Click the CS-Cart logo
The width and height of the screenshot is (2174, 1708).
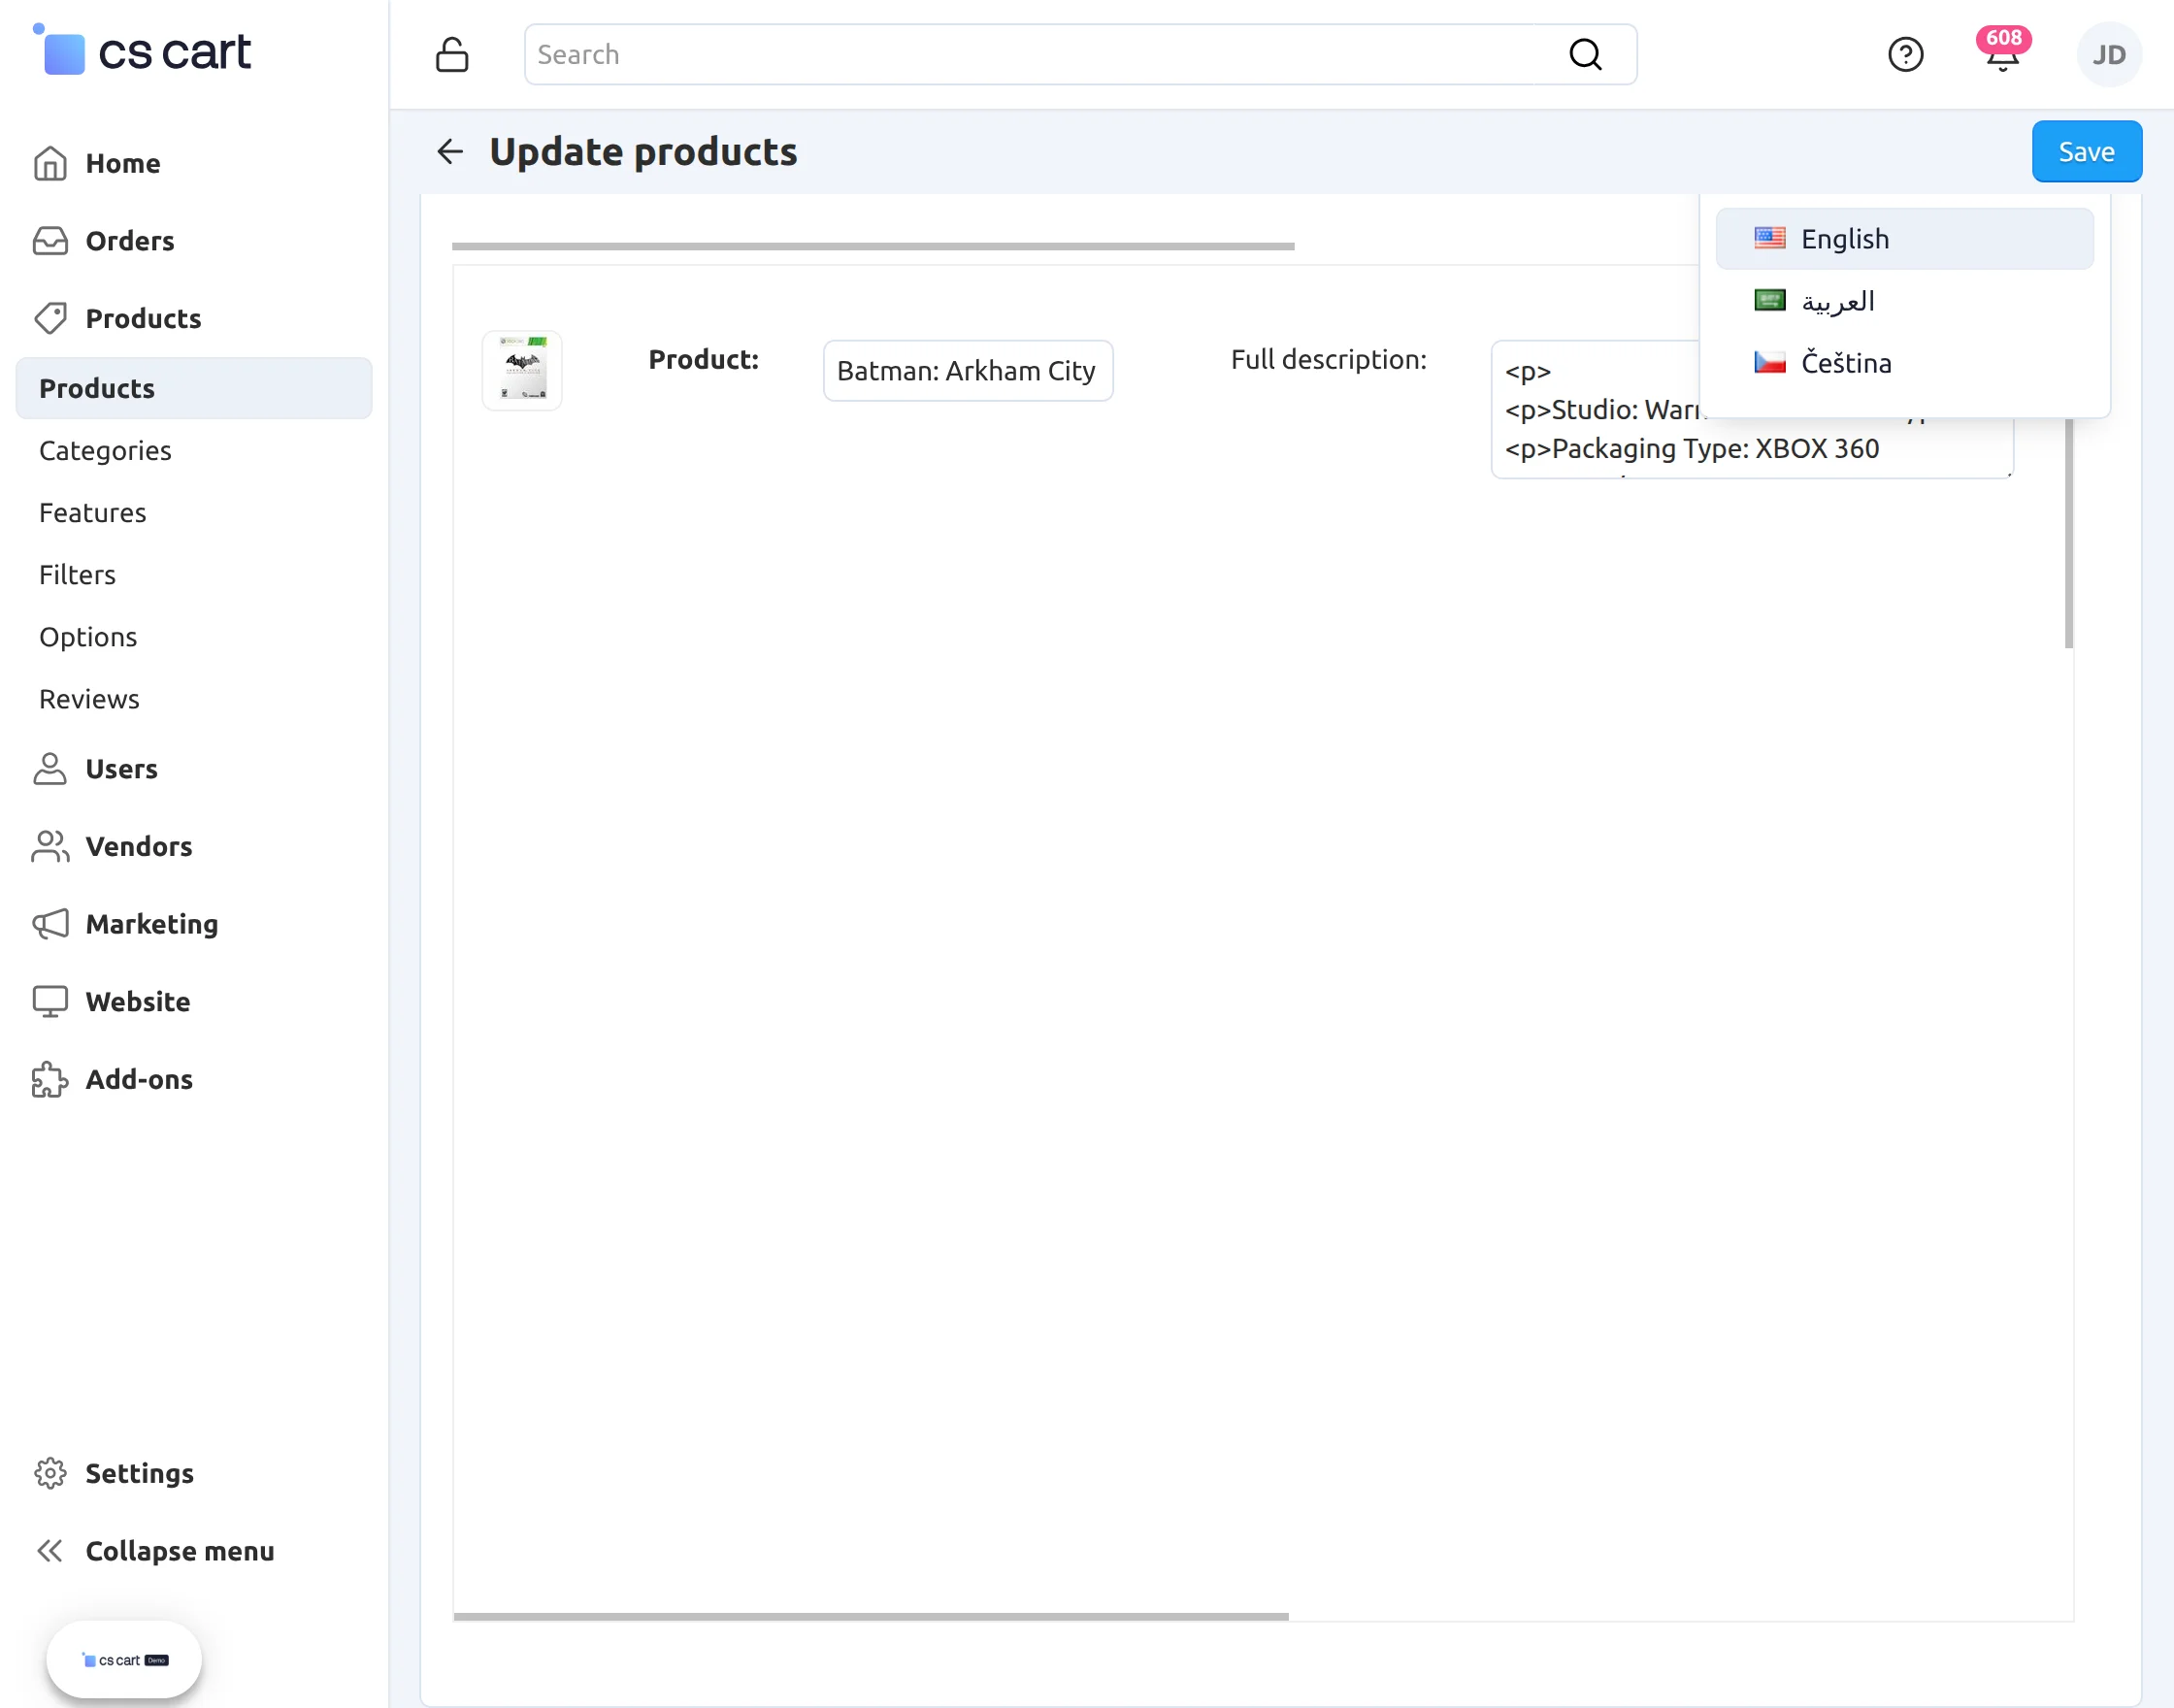point(142,51)
